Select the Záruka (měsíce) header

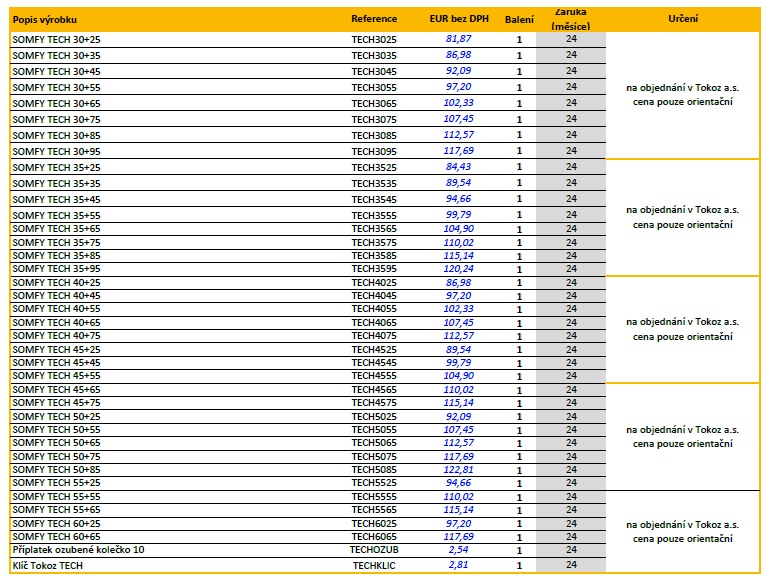click(571, 20)
